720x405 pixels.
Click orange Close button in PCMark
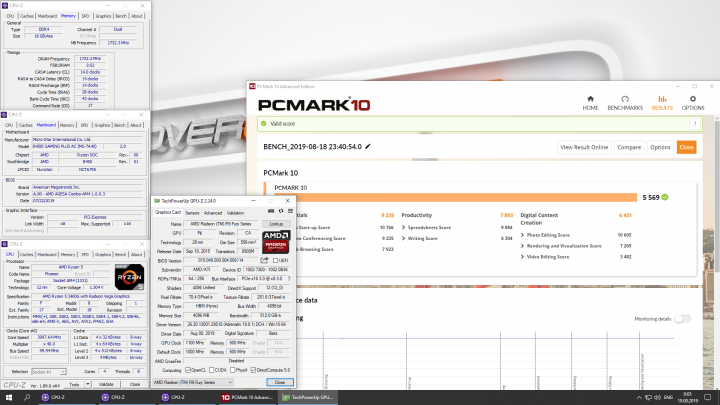point(686,147)
